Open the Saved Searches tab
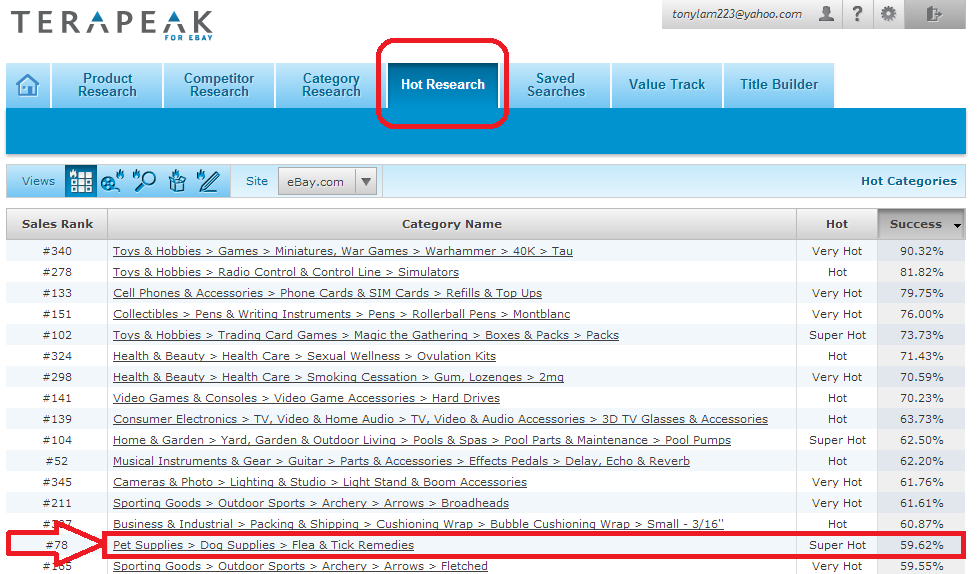Image resolution: width=978 pixels, height=574 pixels. pyautogui.click(x=556, y=85)
